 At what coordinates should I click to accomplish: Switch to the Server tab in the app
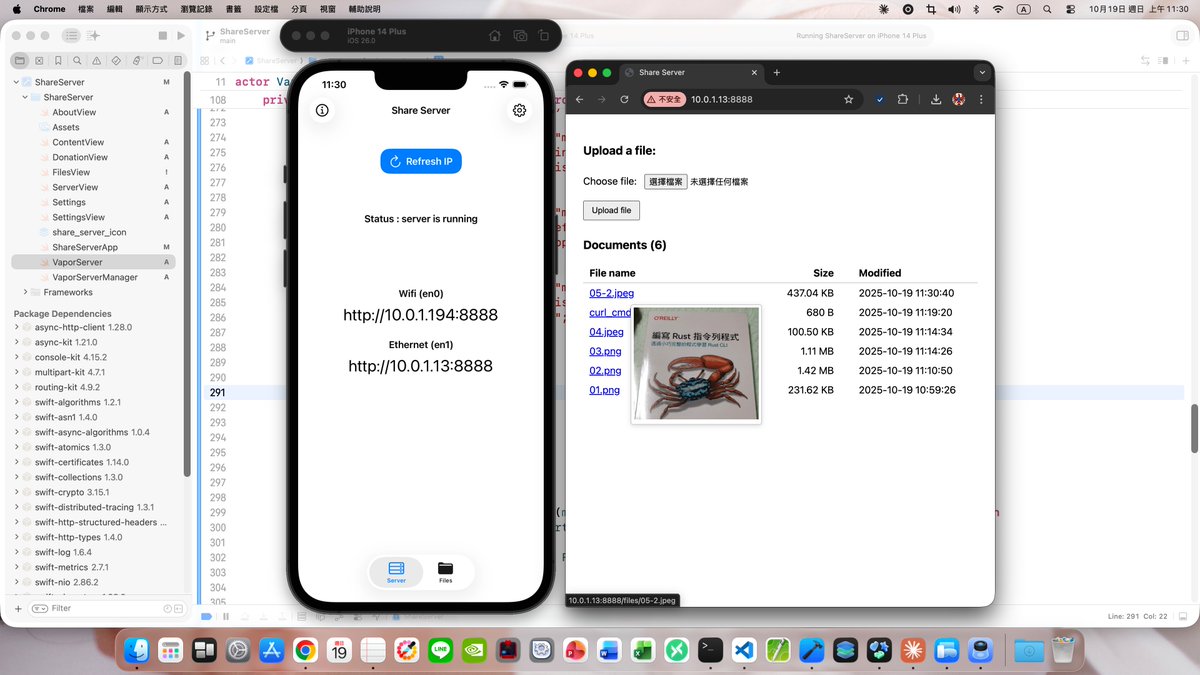coord(396,572)
